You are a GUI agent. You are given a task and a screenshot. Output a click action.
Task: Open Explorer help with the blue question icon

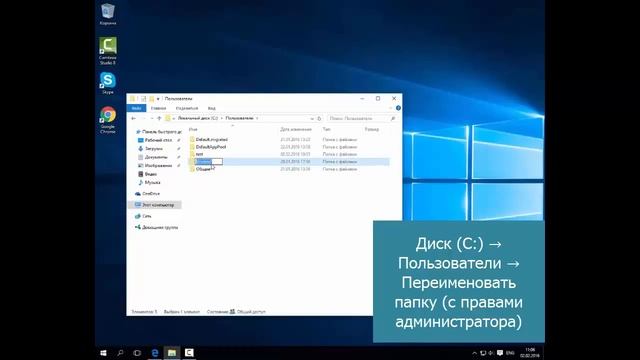[398, 108]
